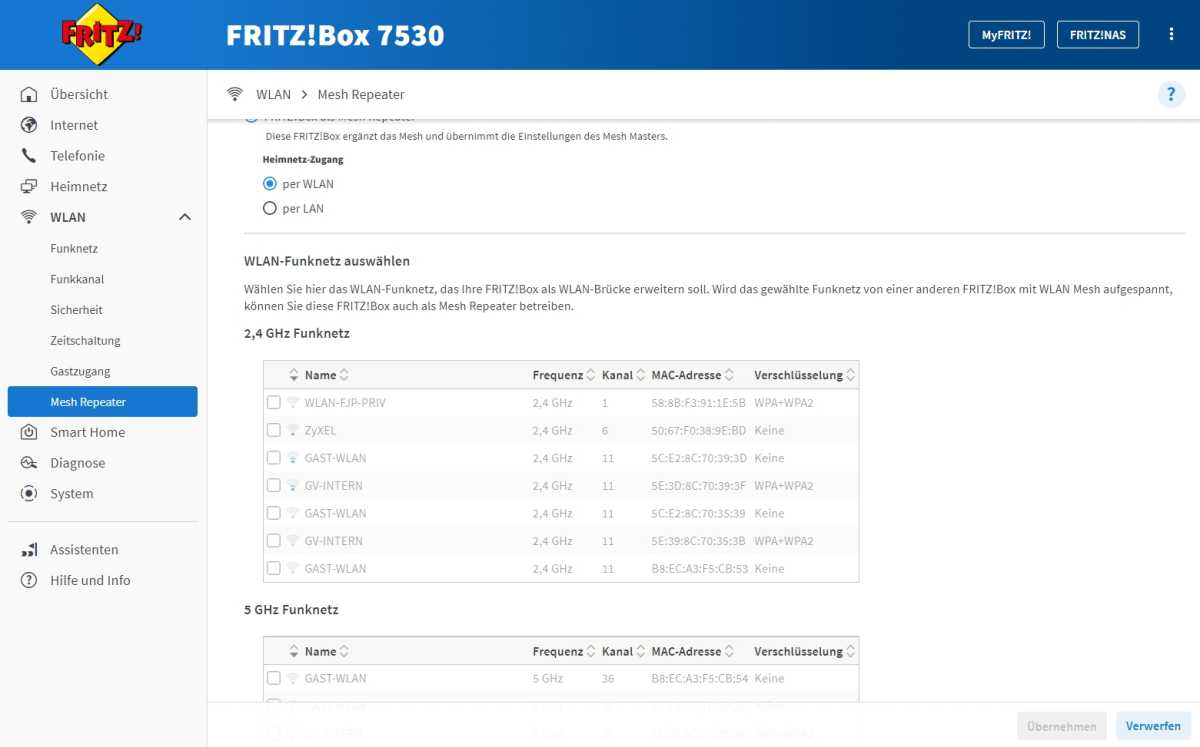Click signal icon of ZyXEL row
This screenshot has width=1200, height=747.
(293, 430)
